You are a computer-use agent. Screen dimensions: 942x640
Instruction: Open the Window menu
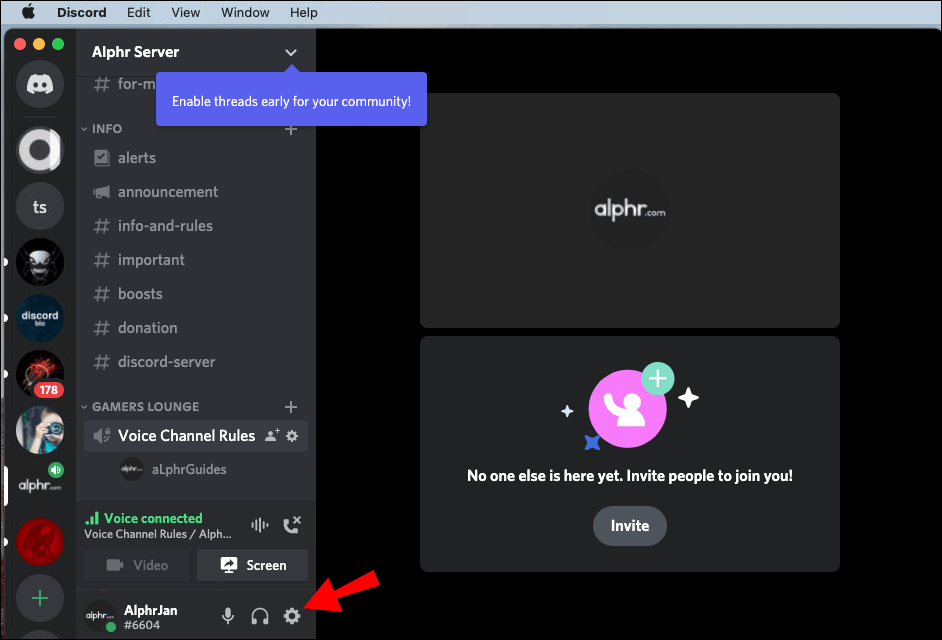pyautogui.click(x=245, y=13)
